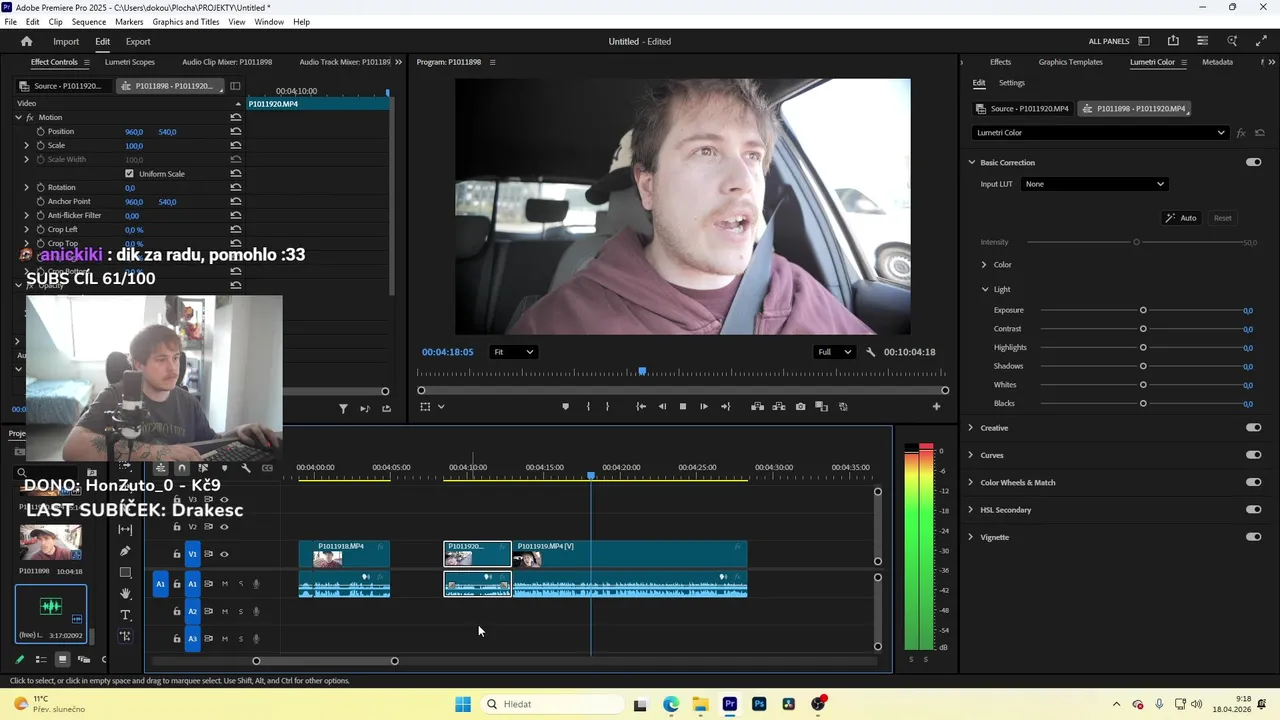This screenshot has width=1280, height=720.
Task: Switch to Graphics Templates tab
Action: [x=1070, y=62]
